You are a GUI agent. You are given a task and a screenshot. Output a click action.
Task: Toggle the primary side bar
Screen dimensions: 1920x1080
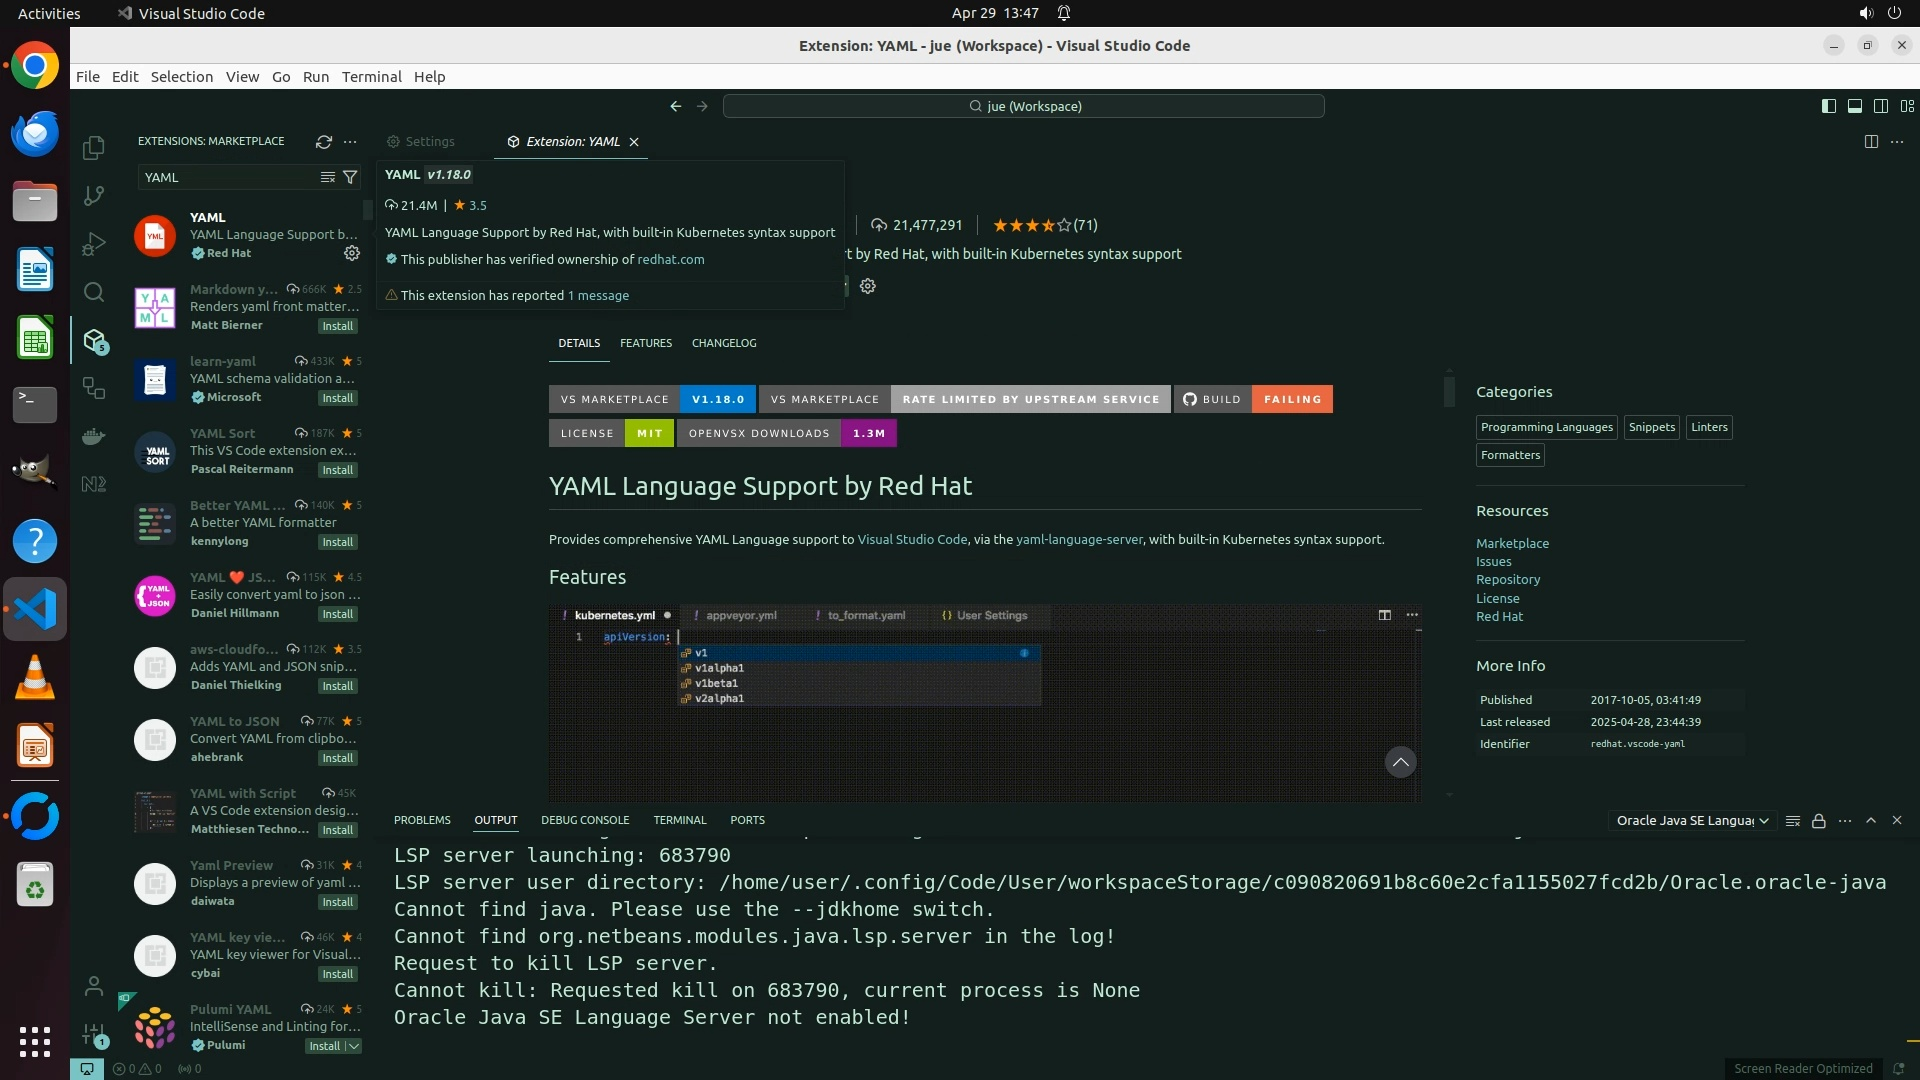1828,106
